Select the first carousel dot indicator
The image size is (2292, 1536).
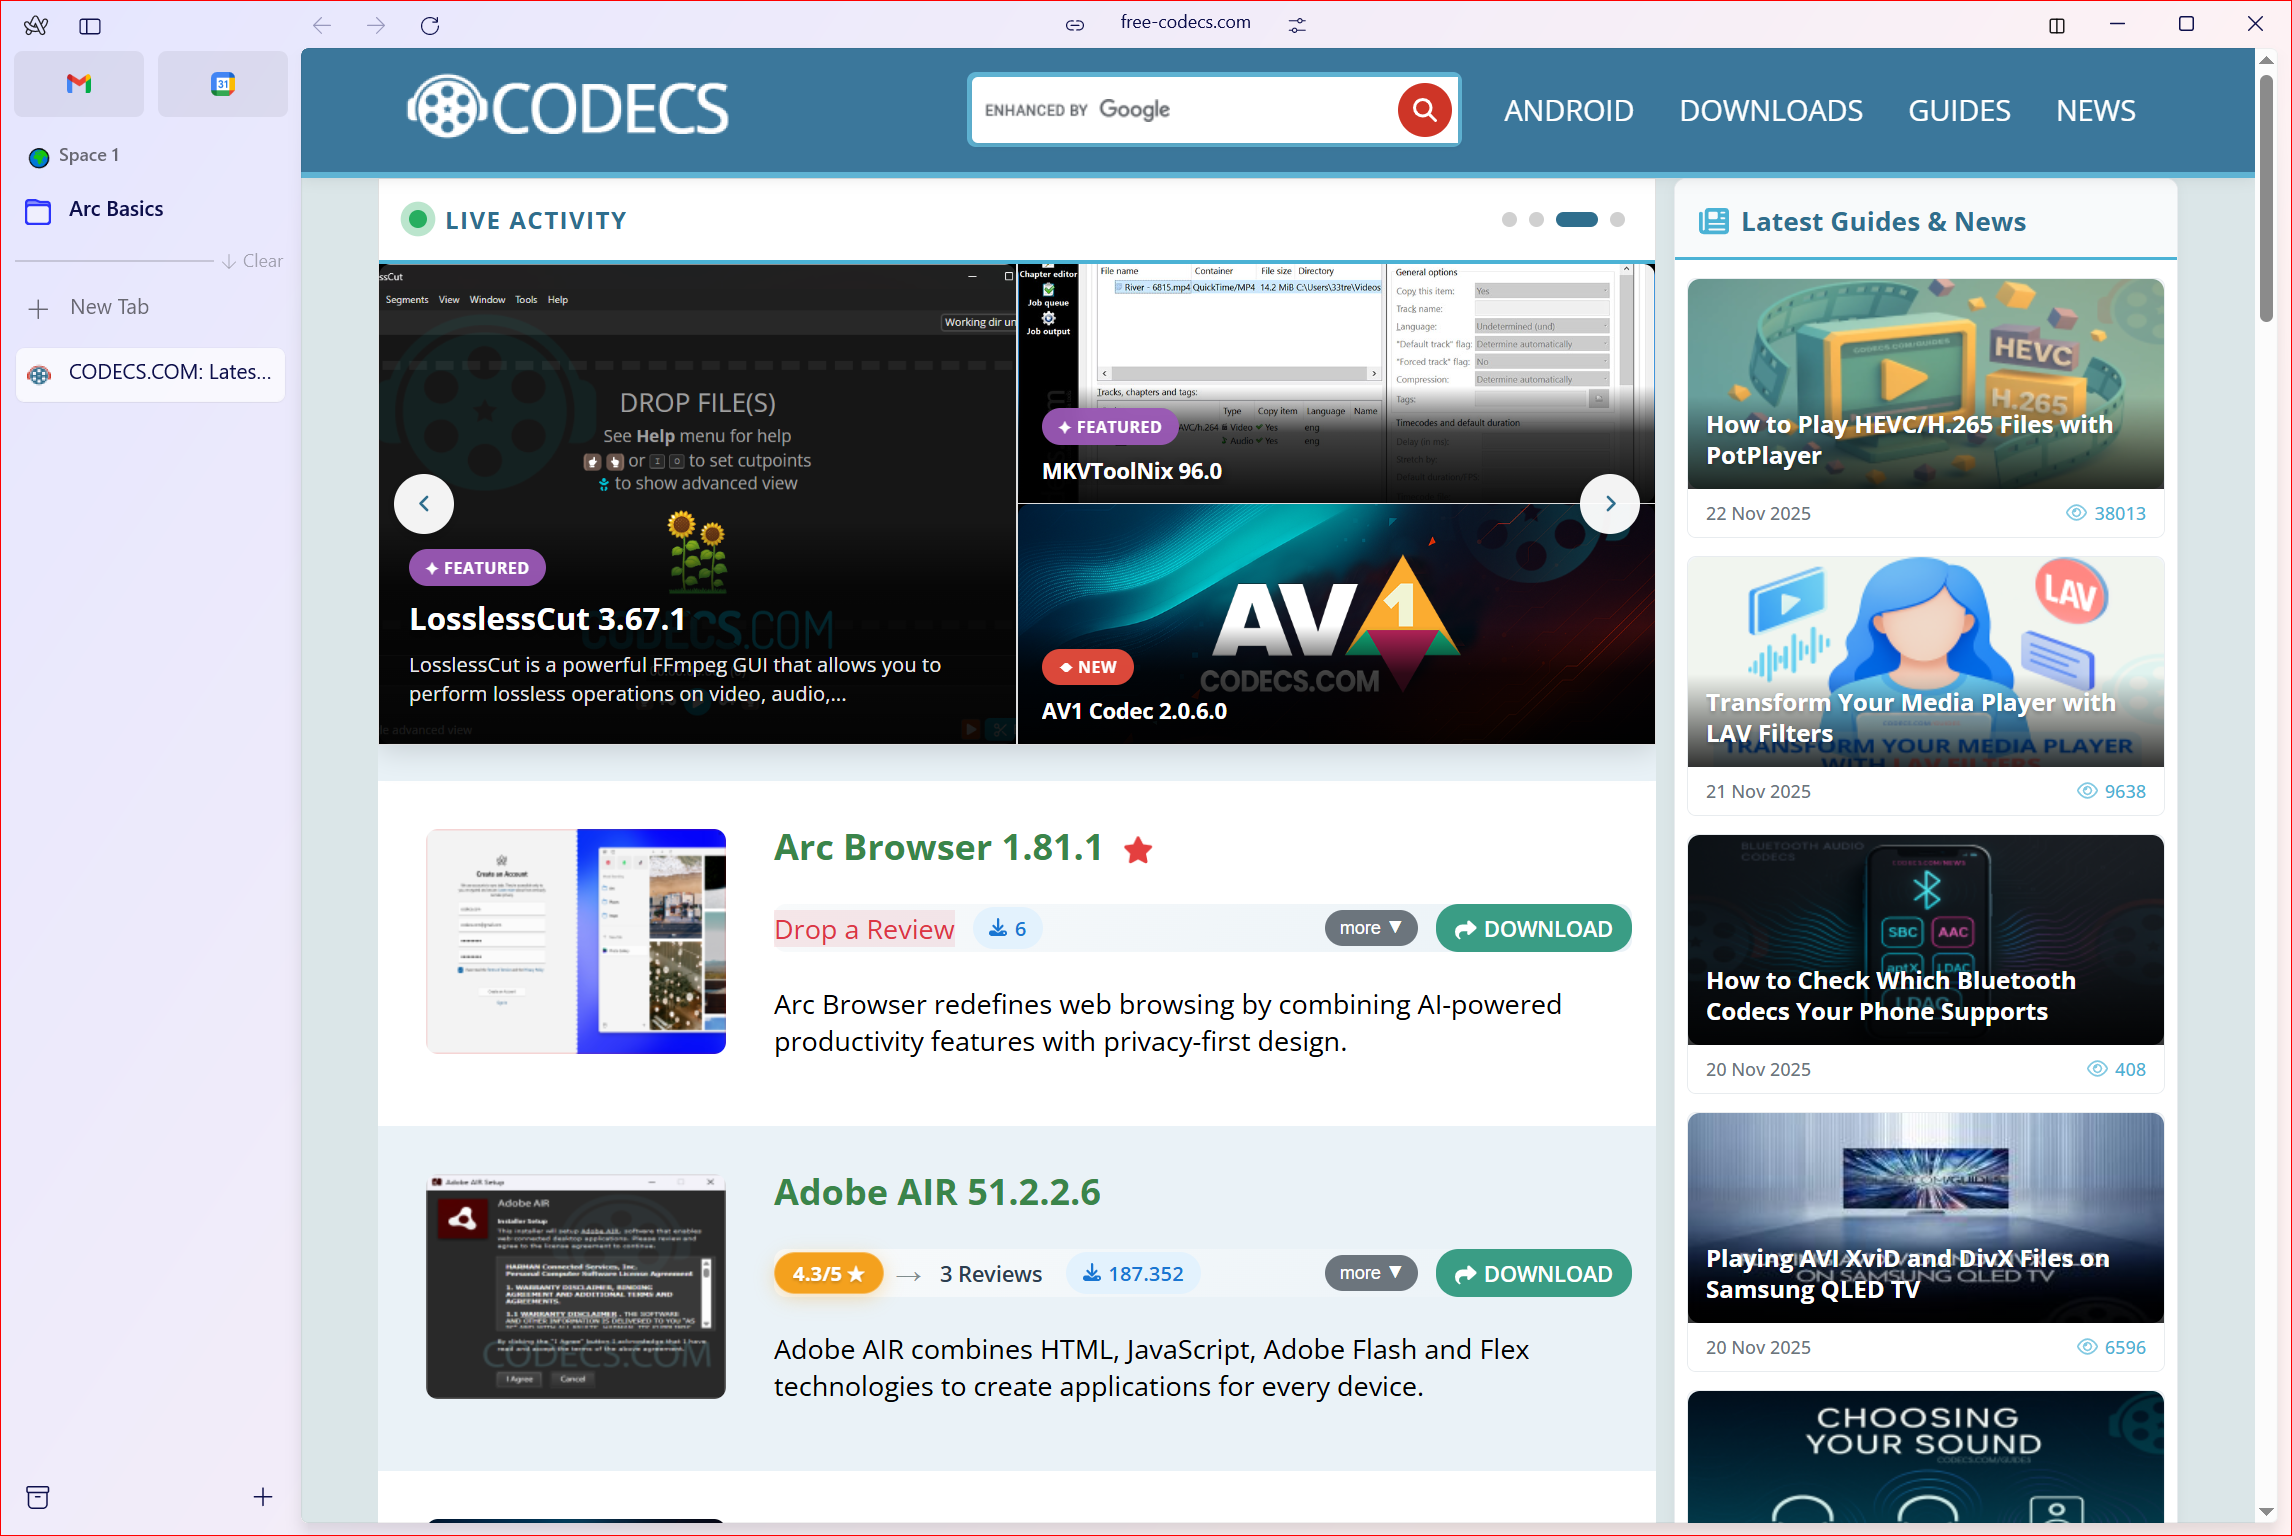point(1509,220)
